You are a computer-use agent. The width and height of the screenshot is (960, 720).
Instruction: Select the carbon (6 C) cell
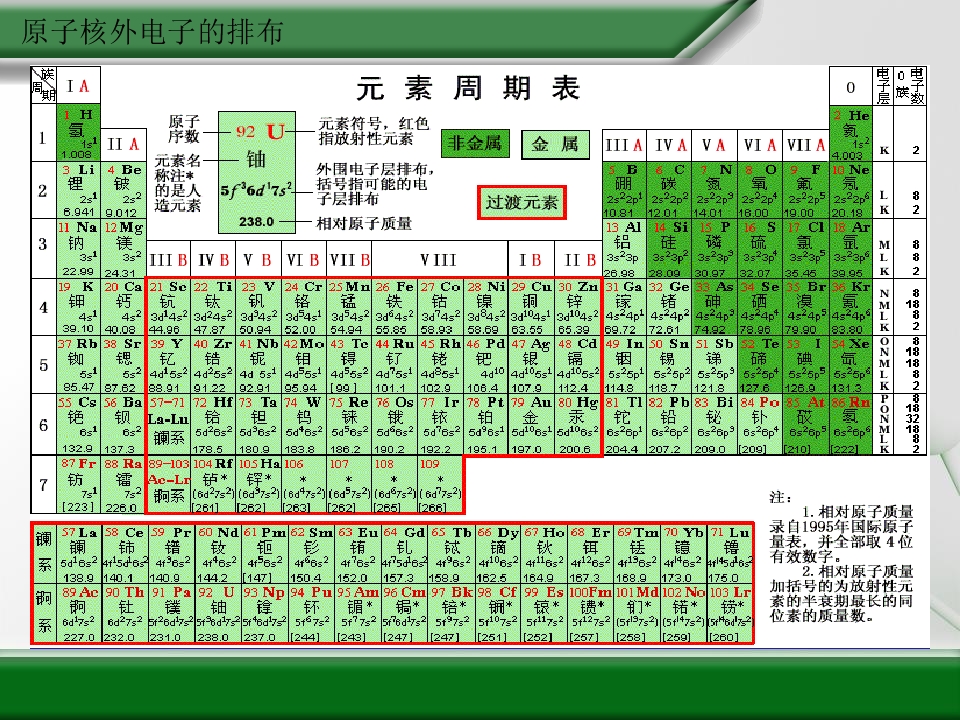coord(671,191)
